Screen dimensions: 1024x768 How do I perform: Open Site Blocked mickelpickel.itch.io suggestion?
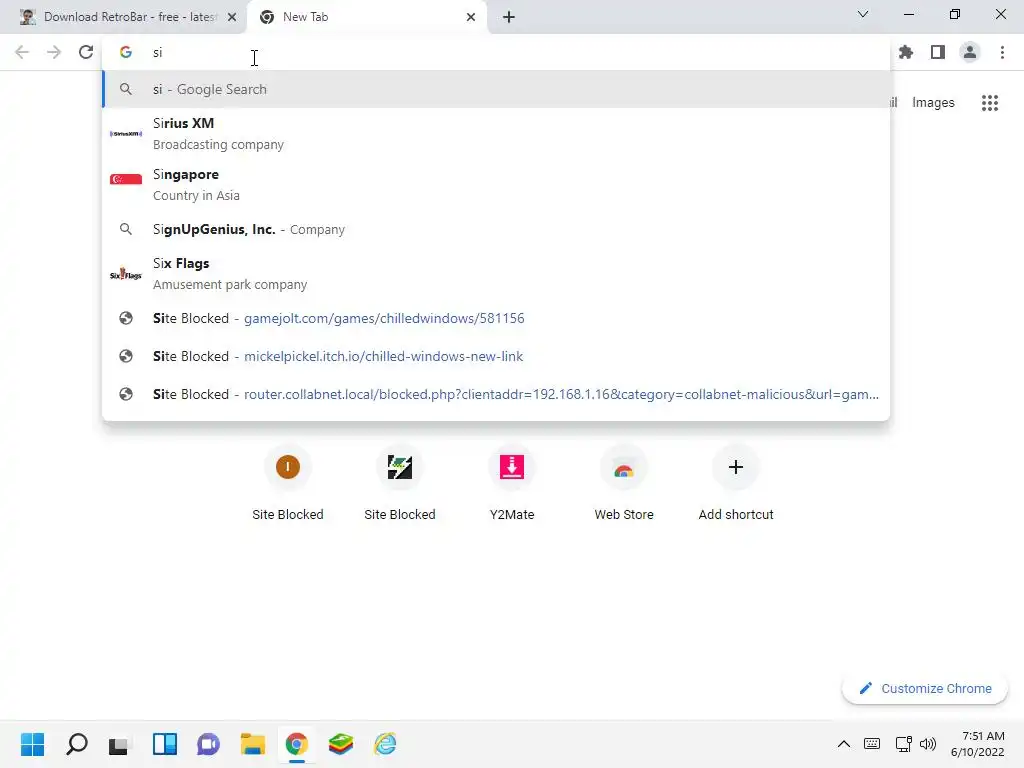[496, 356]
